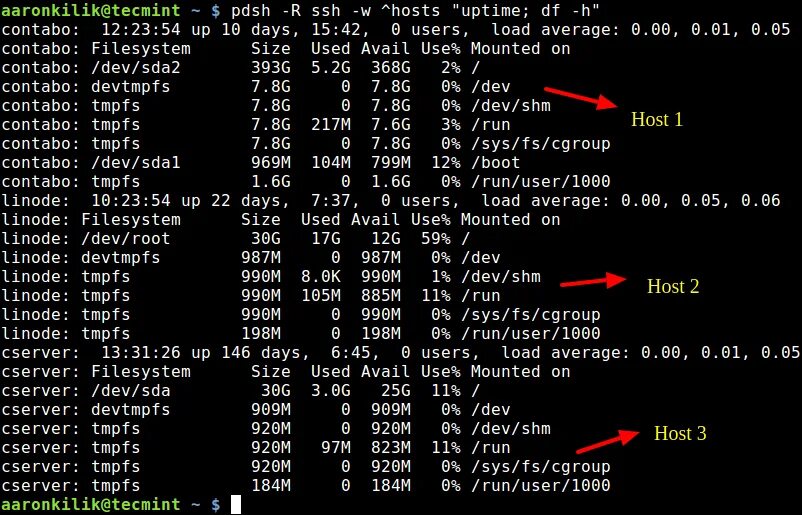Click the yellow Host 1 label
Viewport: 802px width, 515px height.
point(657,120)
